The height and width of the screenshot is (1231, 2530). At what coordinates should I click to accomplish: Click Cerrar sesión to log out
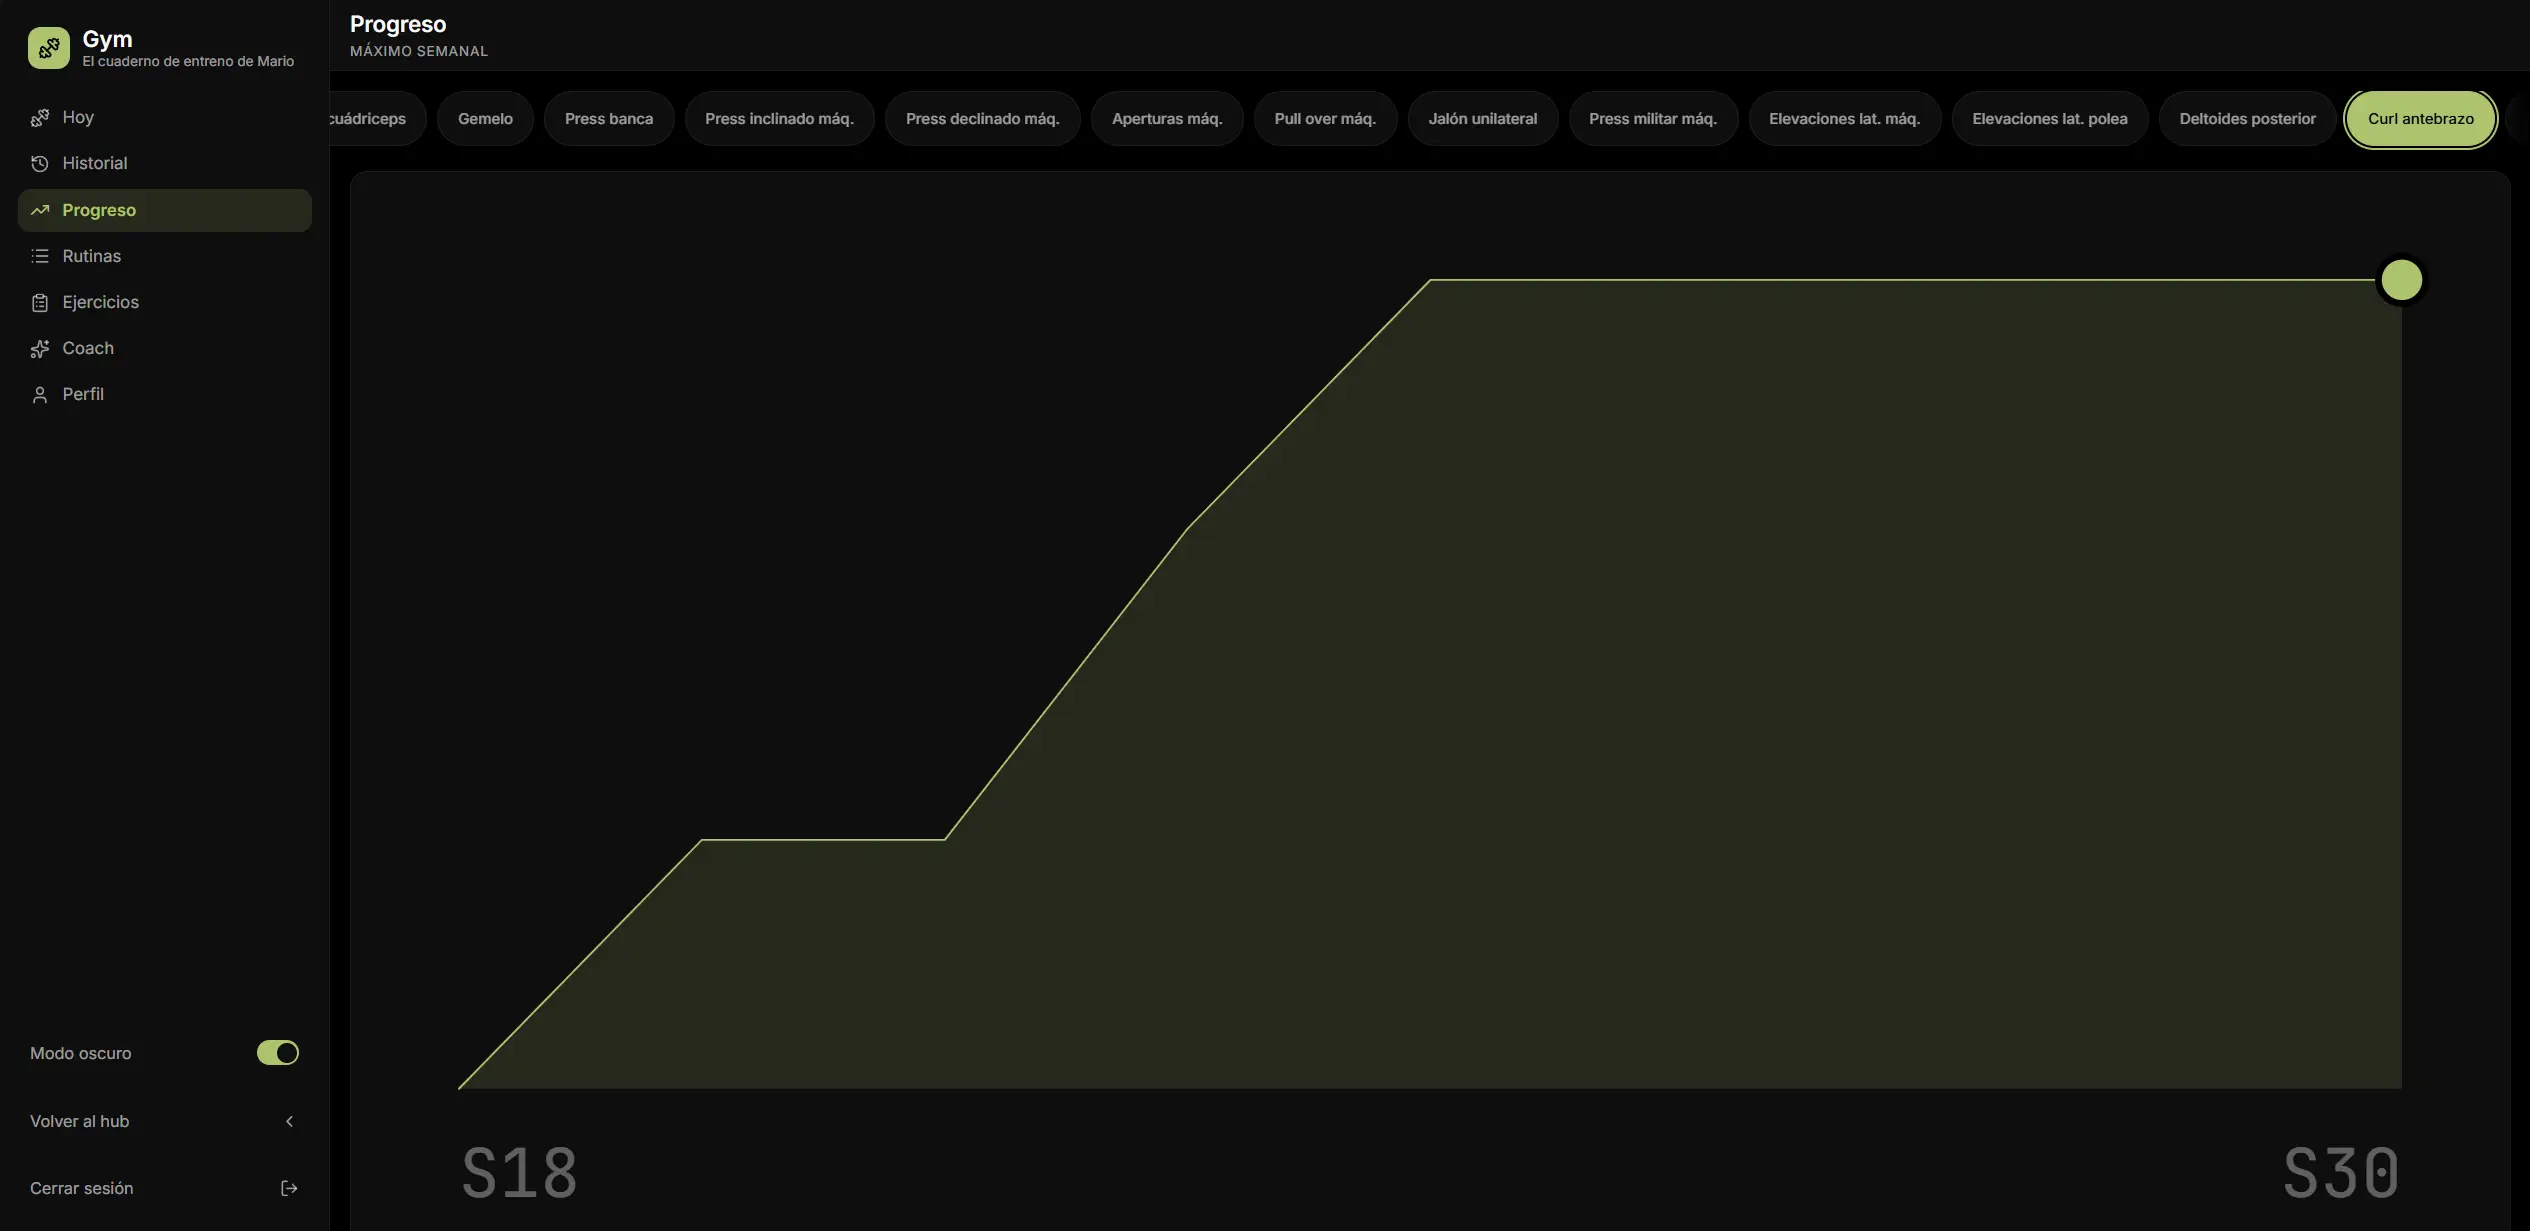[x=165, y=1188]
